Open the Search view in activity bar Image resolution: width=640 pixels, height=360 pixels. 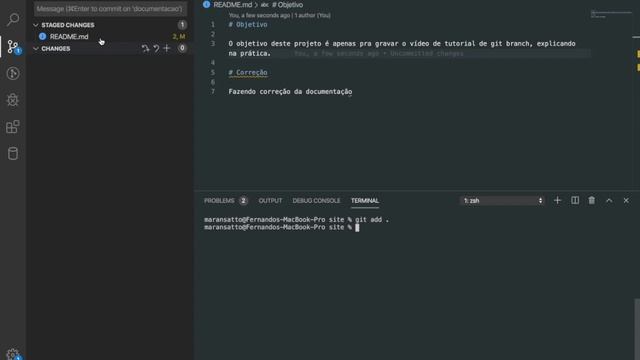[13, 19]
